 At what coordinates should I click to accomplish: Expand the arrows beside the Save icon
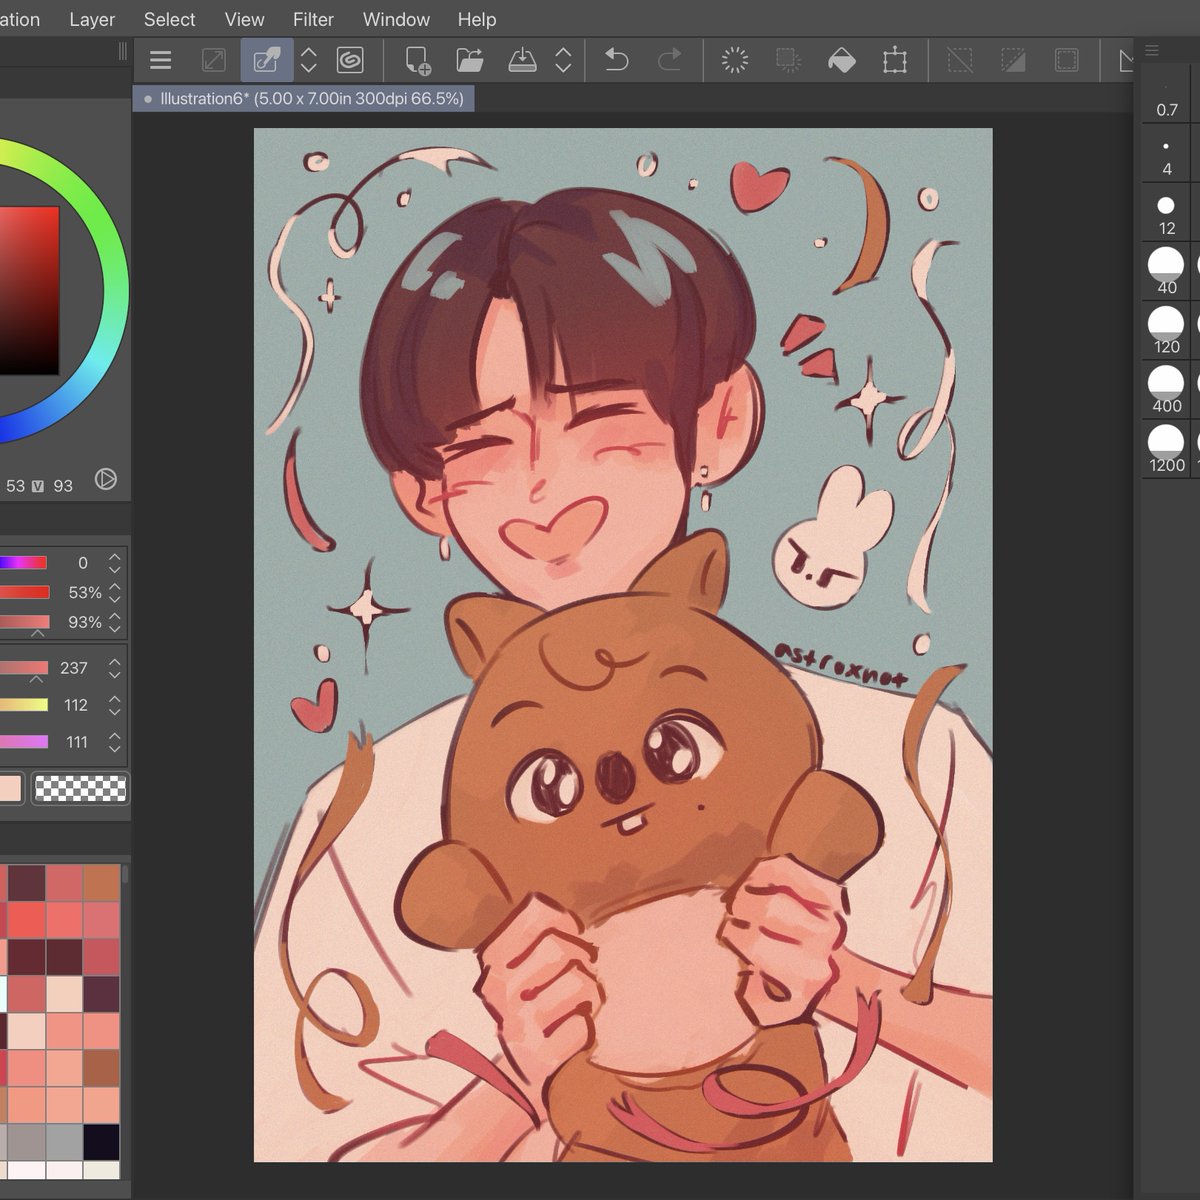[563, 60]
